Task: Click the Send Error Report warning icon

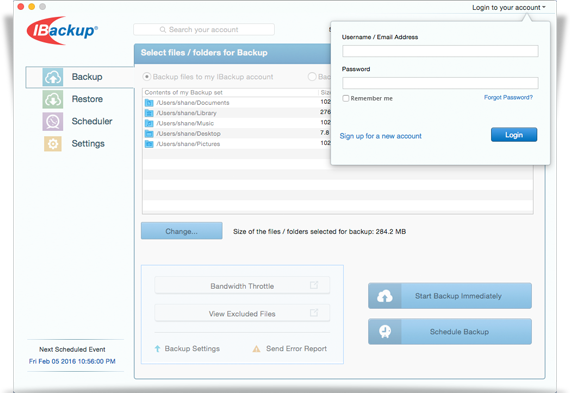Action: (x=256, y=349)
